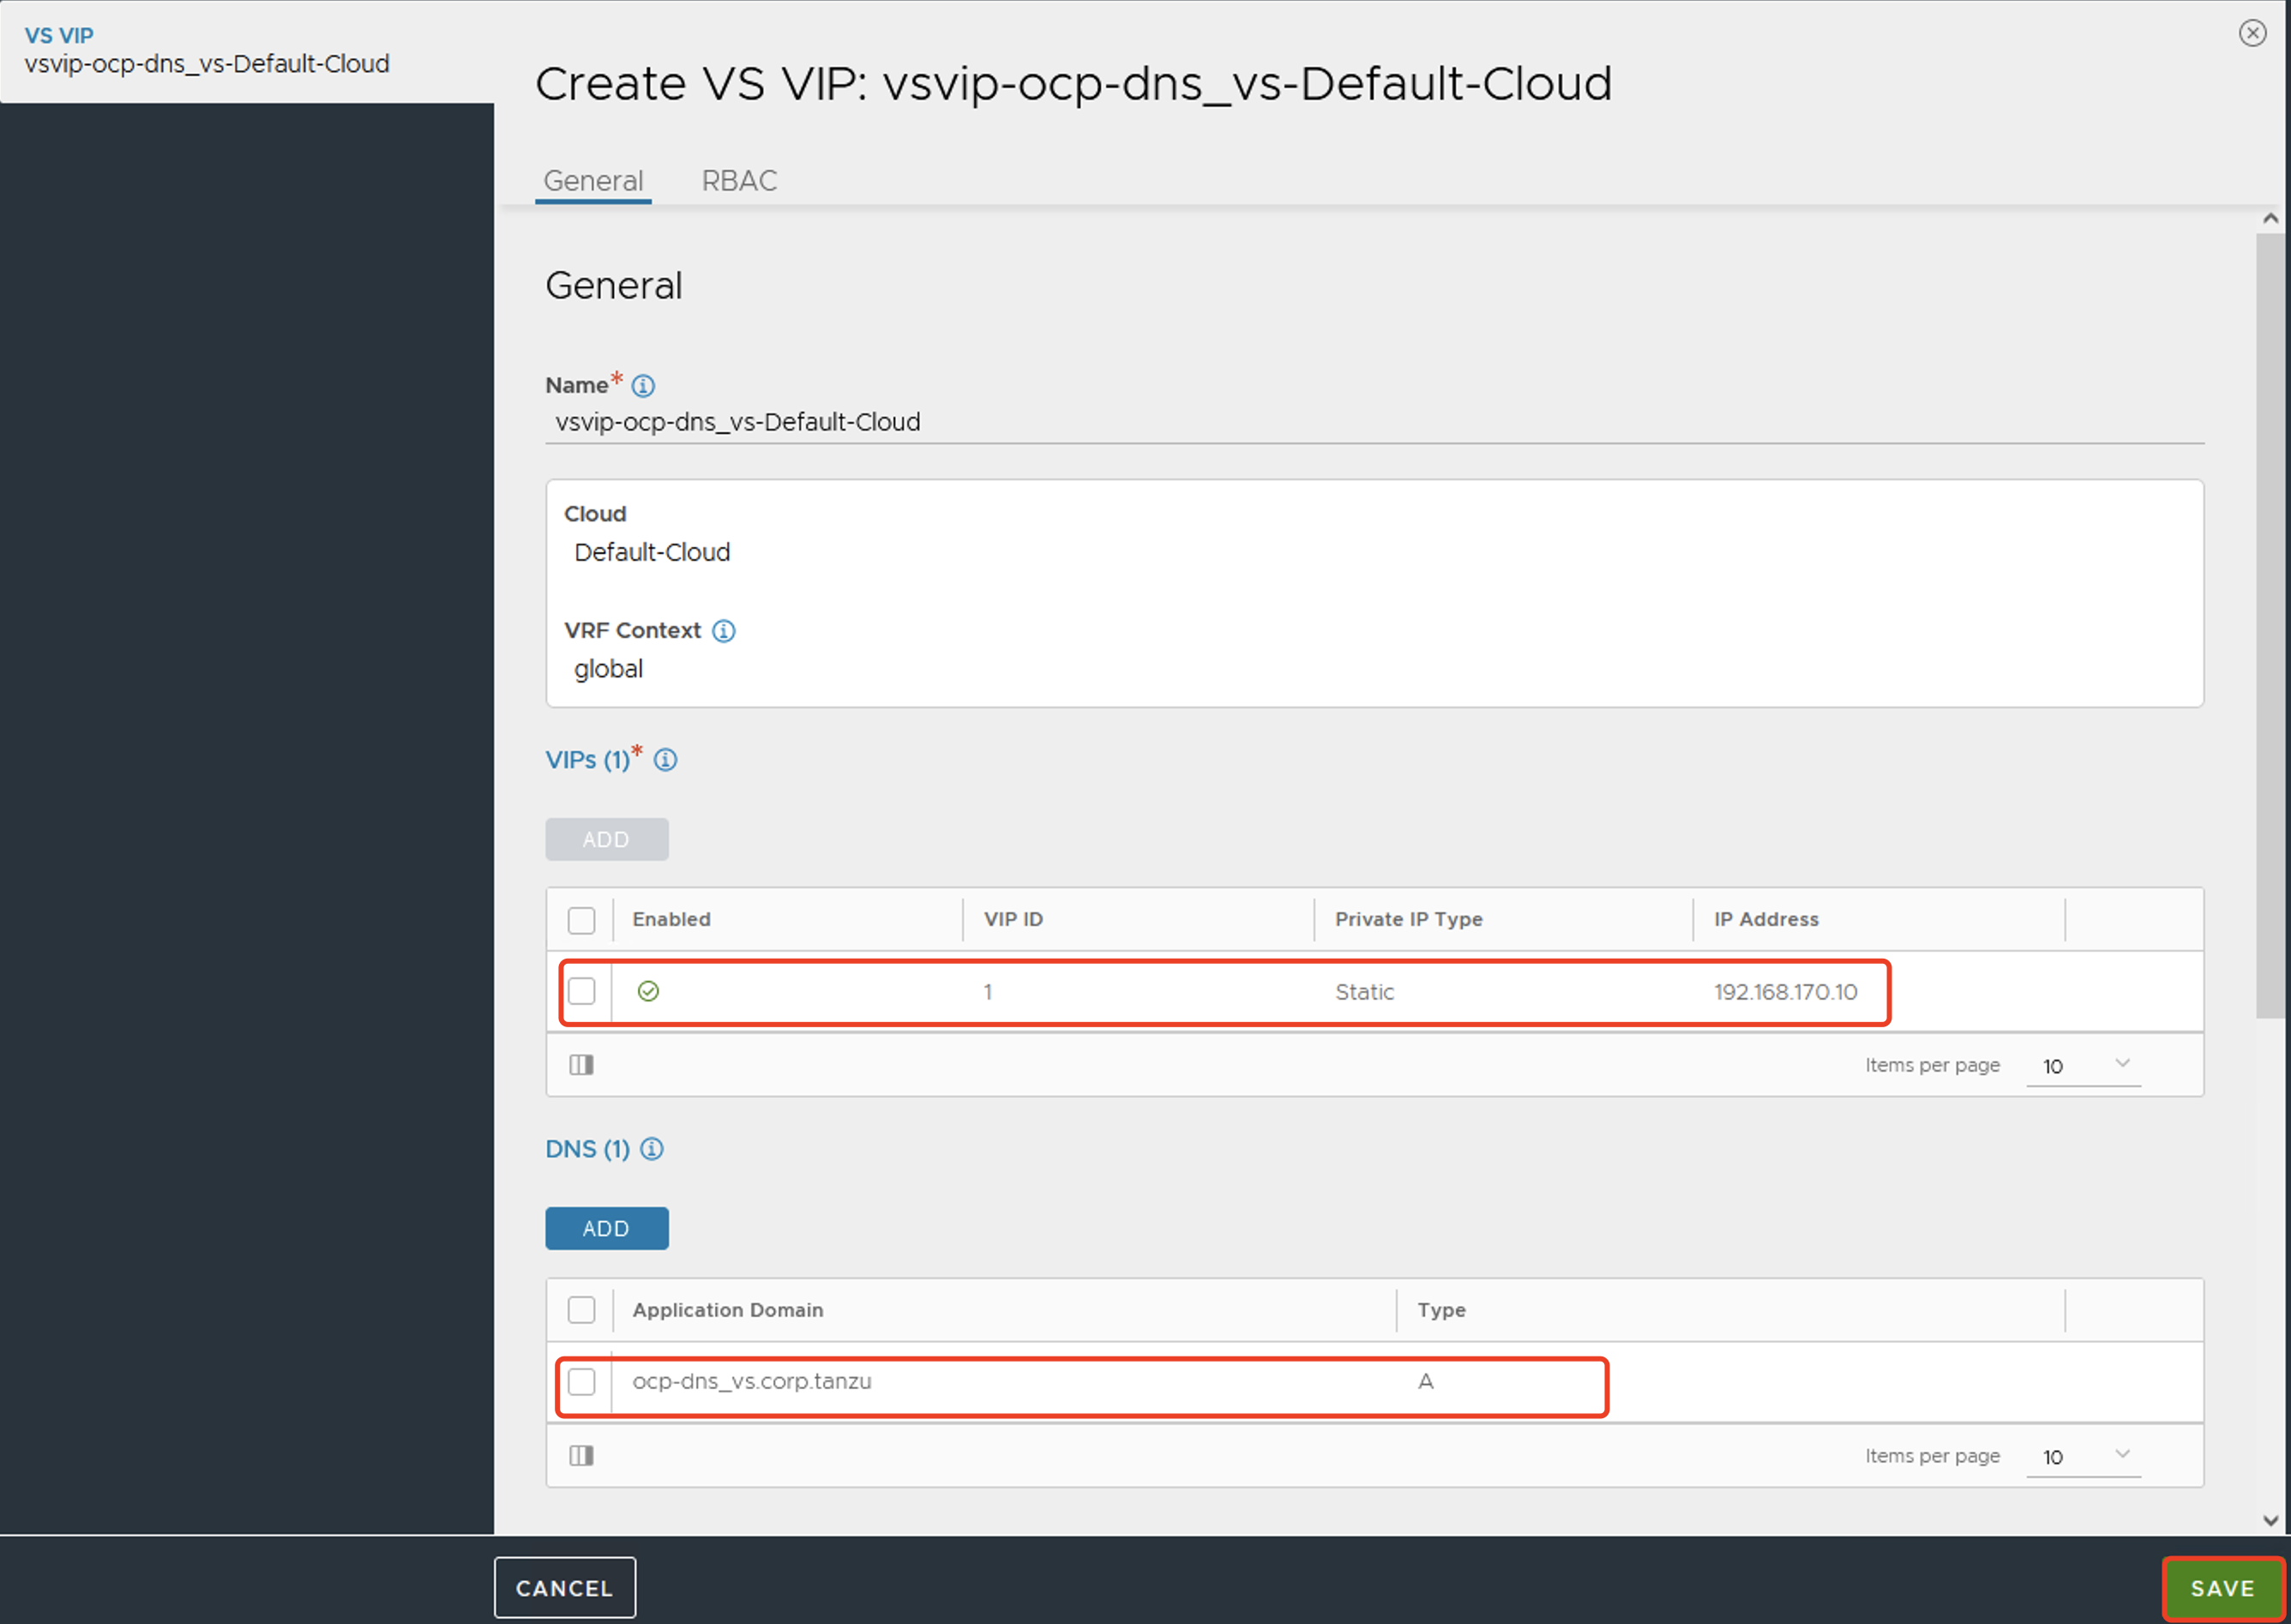
Task: Select the ocp-dns_vs.corp.tanzu row checkbox
Action: pos(581,1382)
